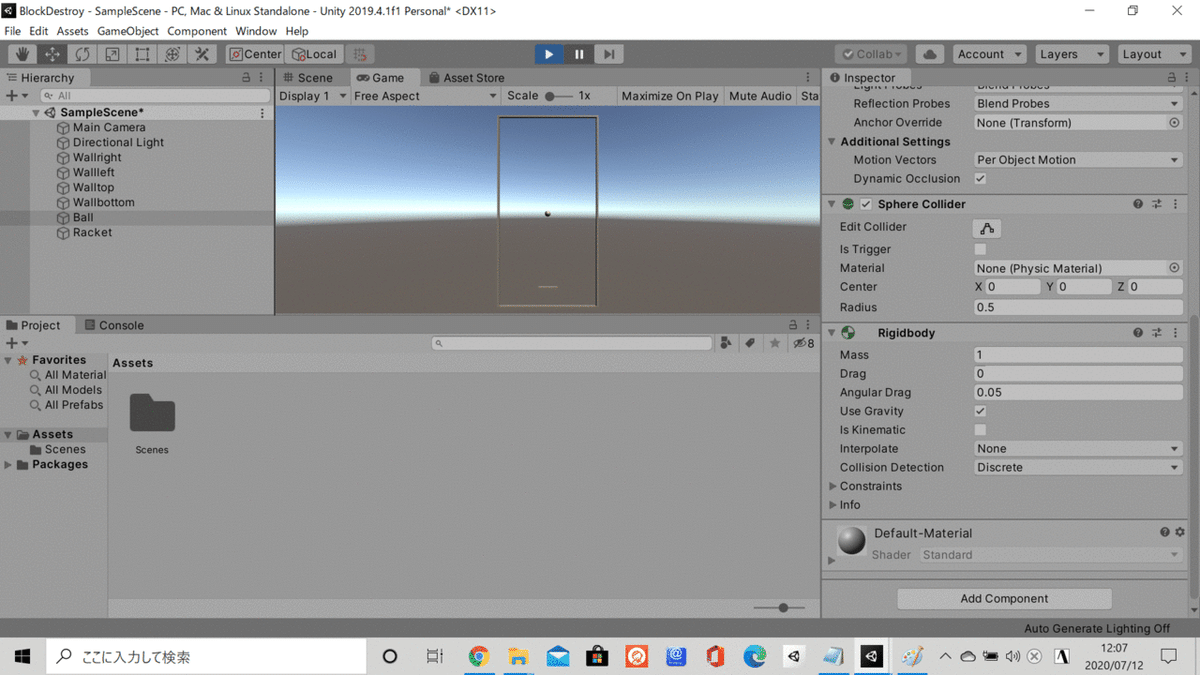The height and width of the screenshot is (675, 1200).
Task: Expand the Constraints section
Action: (x=833, y=486)
